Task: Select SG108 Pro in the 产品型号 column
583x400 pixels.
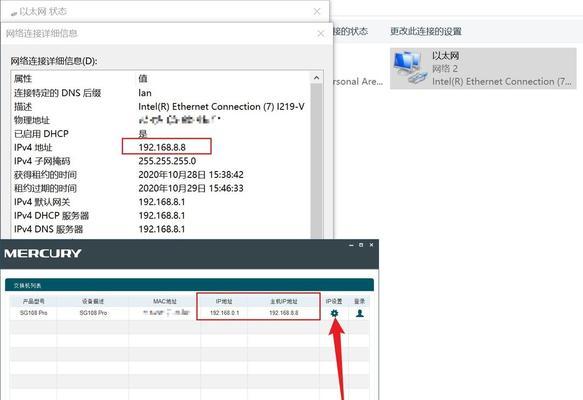Action: pos(33,313)
